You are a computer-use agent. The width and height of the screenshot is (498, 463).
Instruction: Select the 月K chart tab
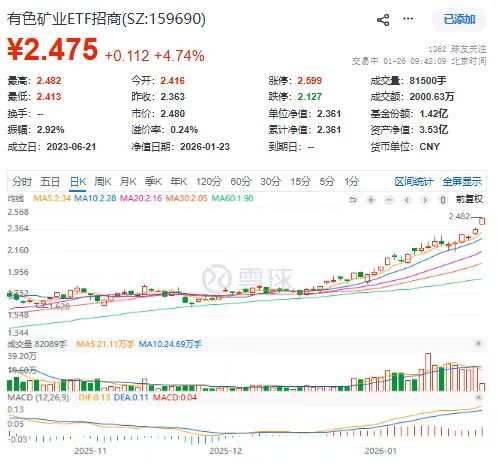[128, 182]
